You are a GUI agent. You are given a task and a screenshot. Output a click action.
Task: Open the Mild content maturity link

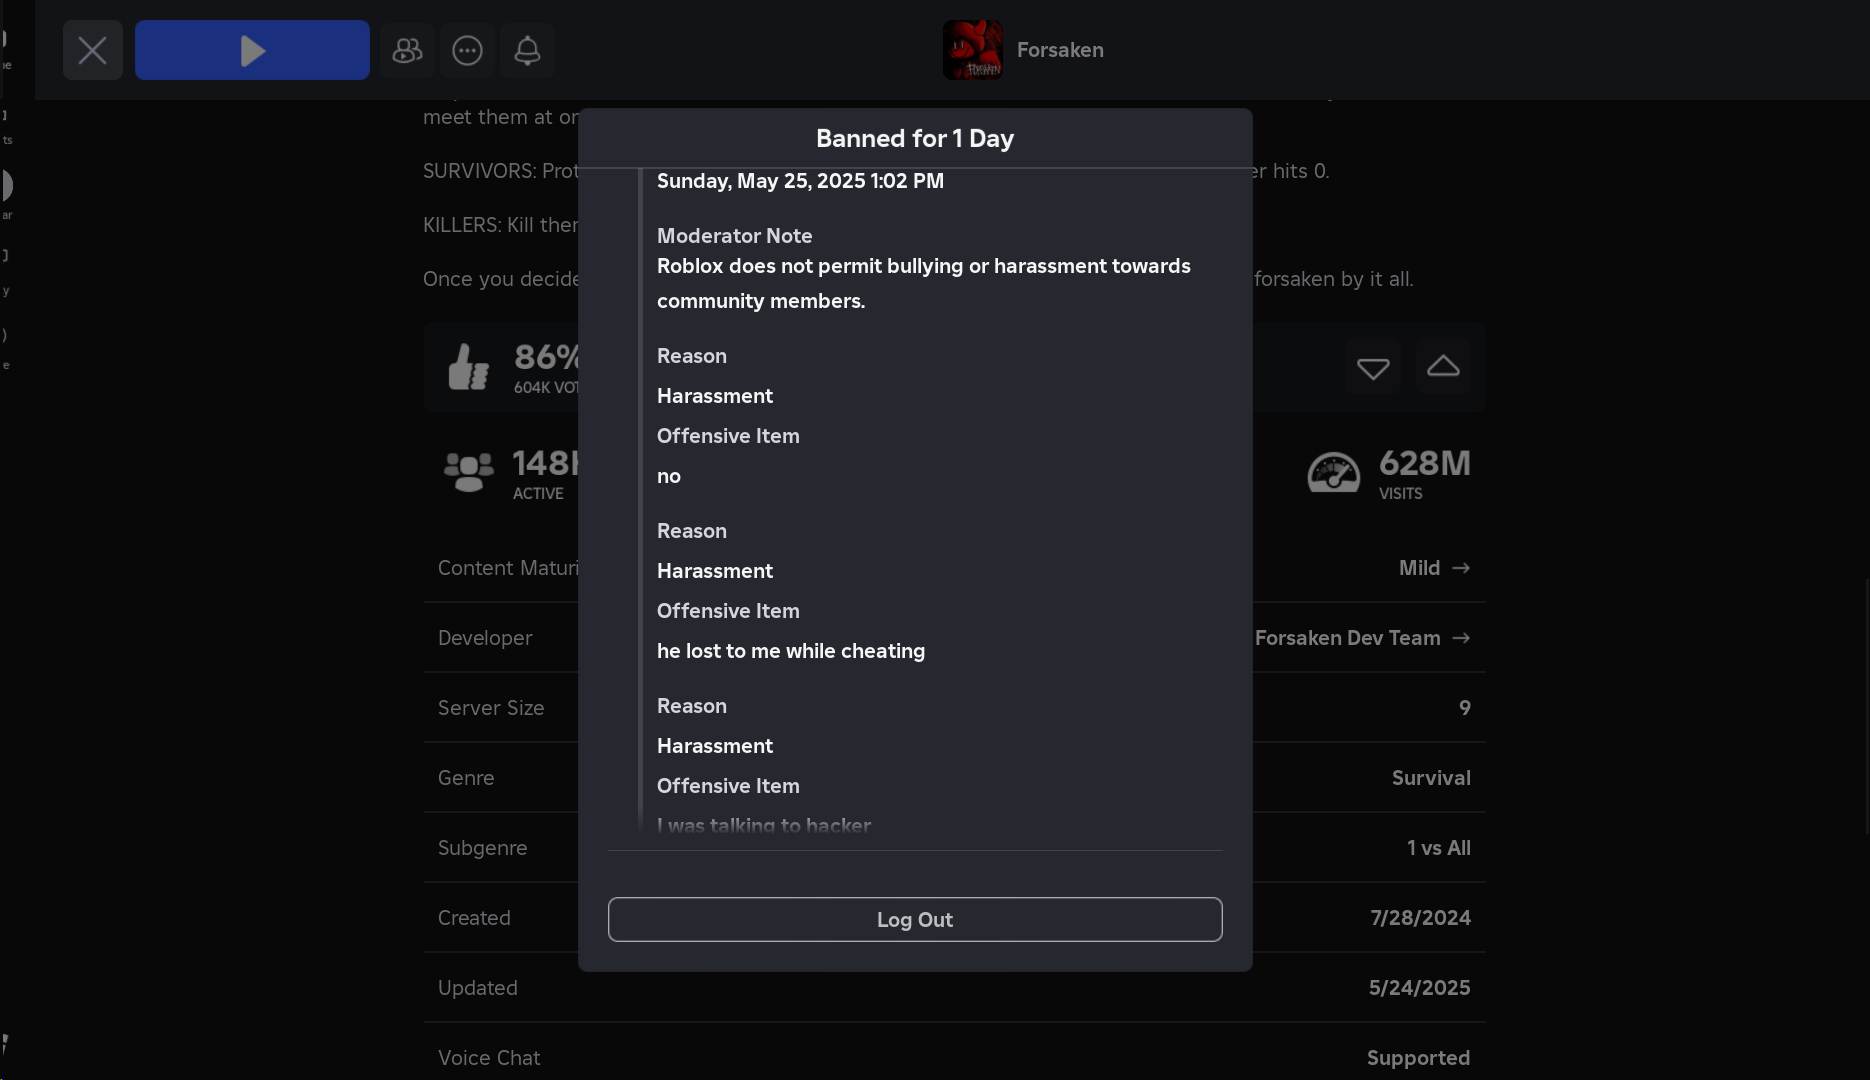tap(1434, 568)
